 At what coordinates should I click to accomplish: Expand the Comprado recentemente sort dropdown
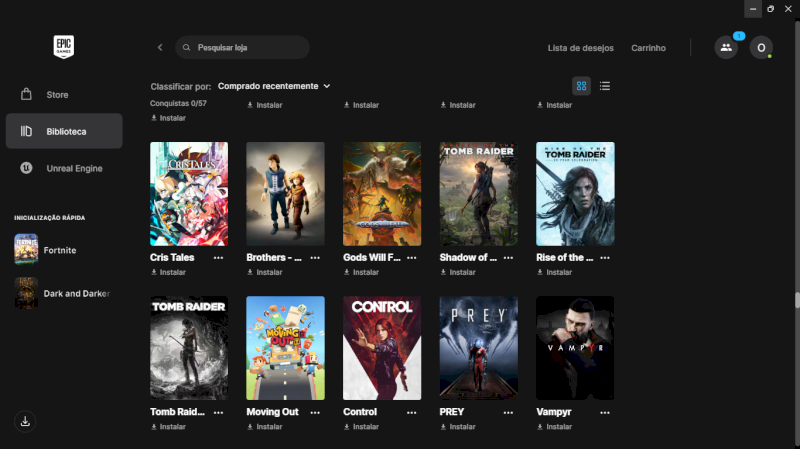274,86
